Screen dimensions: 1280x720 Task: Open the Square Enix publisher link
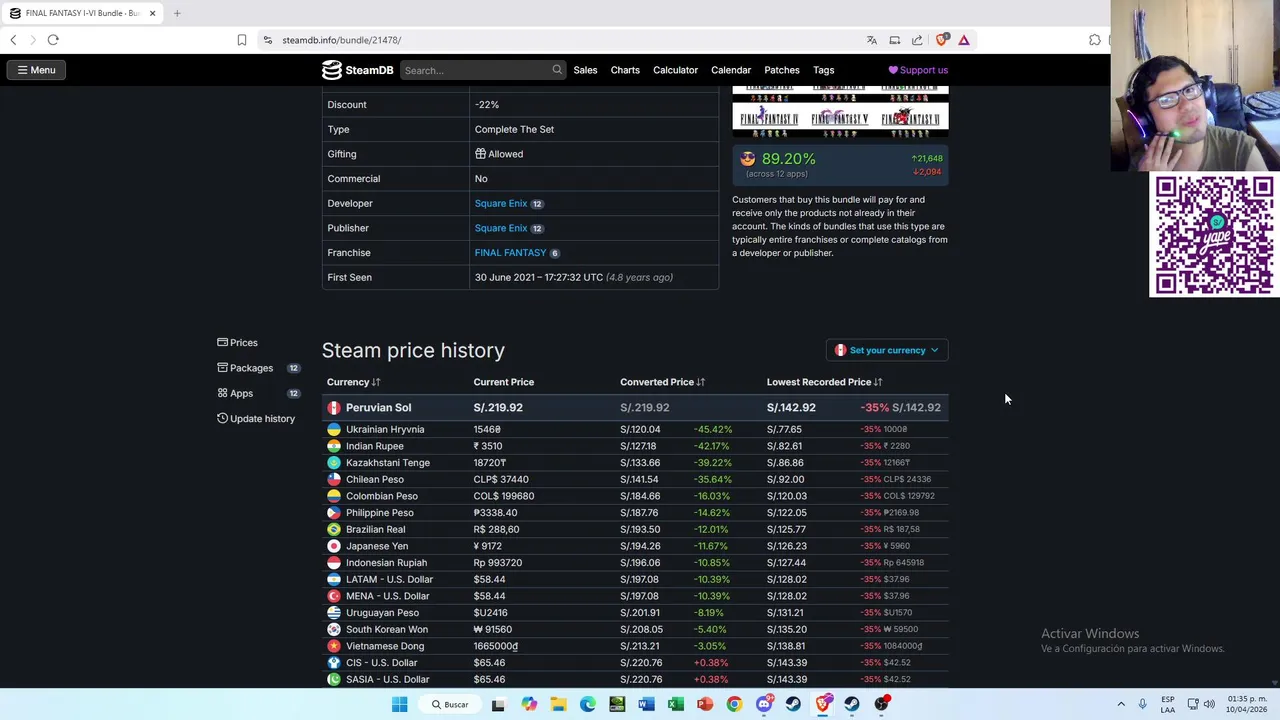[500, 228]
